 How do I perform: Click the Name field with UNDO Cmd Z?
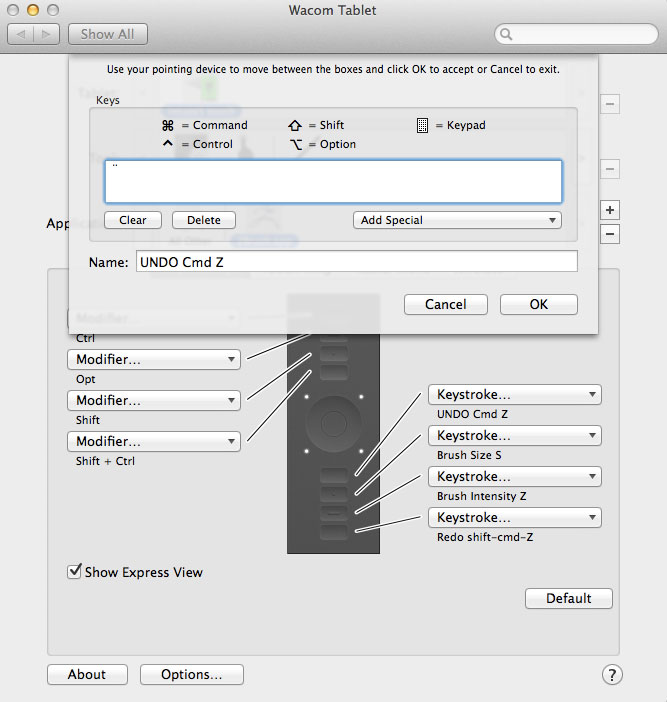(357, 261)
